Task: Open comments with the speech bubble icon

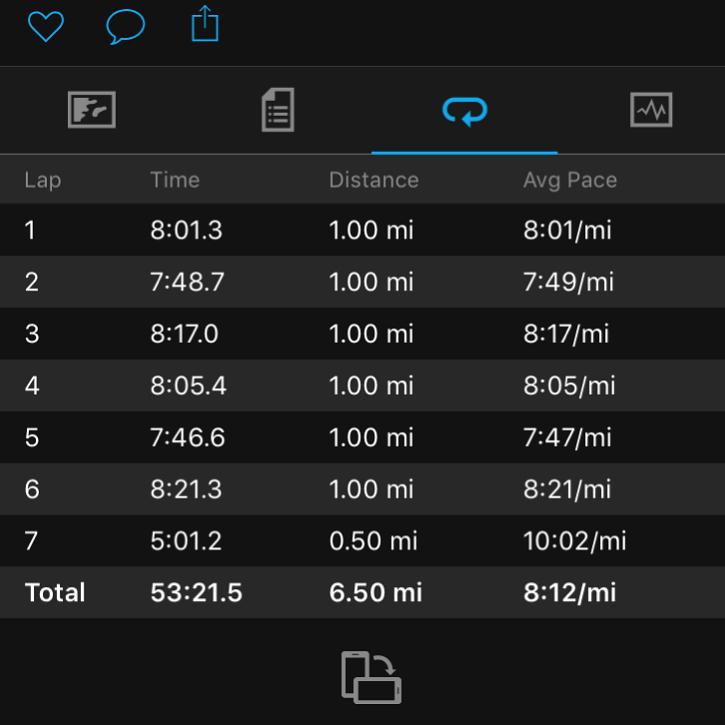Action: click(125, 26)
